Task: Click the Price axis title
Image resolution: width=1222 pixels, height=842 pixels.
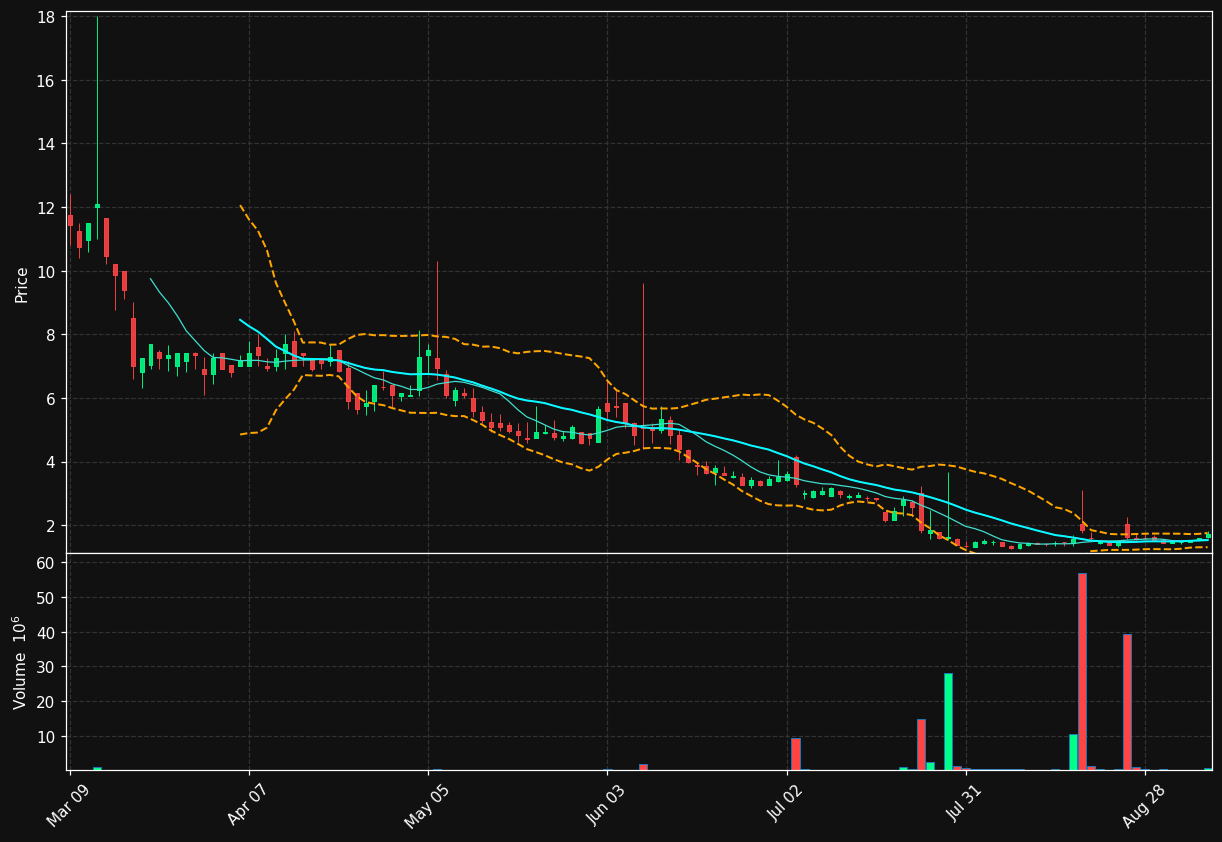Action: pyautogui.click(x=21, y=284)
